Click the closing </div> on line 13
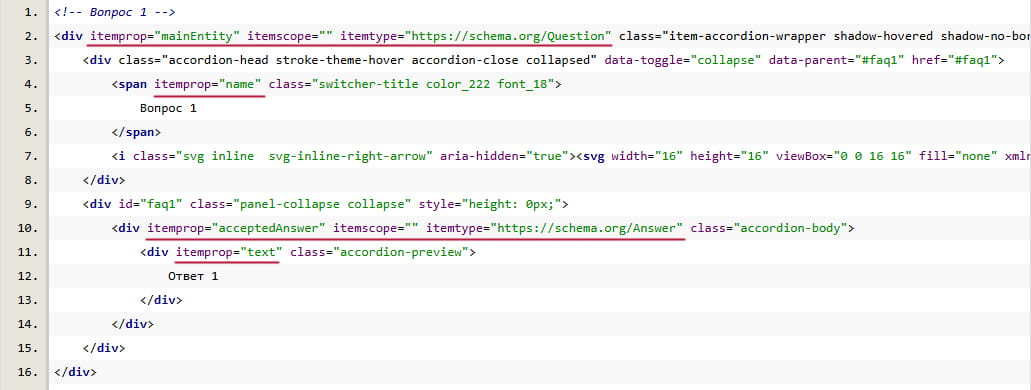 point(161,300)
